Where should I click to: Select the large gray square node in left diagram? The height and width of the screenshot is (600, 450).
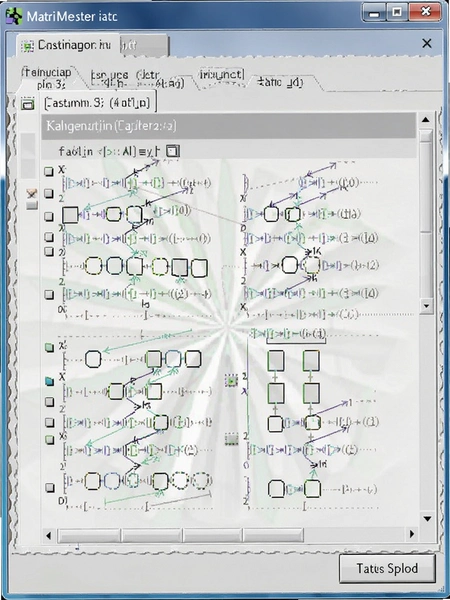(x=70, y=215)
